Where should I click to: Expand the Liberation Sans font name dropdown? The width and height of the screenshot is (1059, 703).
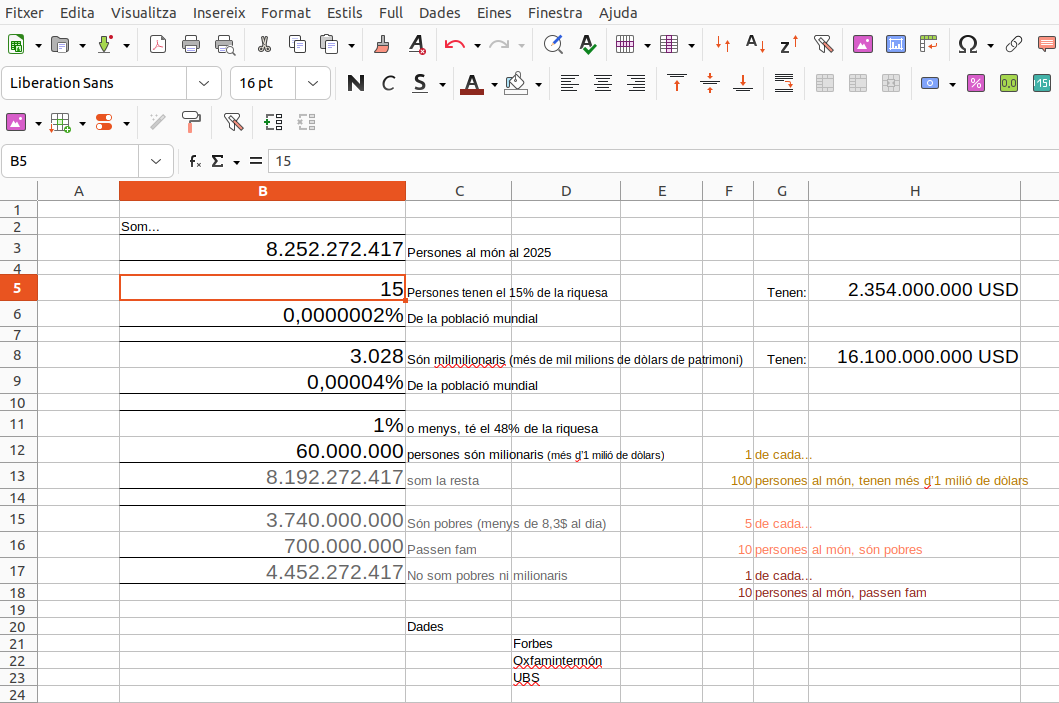click(x=204, y=84)
